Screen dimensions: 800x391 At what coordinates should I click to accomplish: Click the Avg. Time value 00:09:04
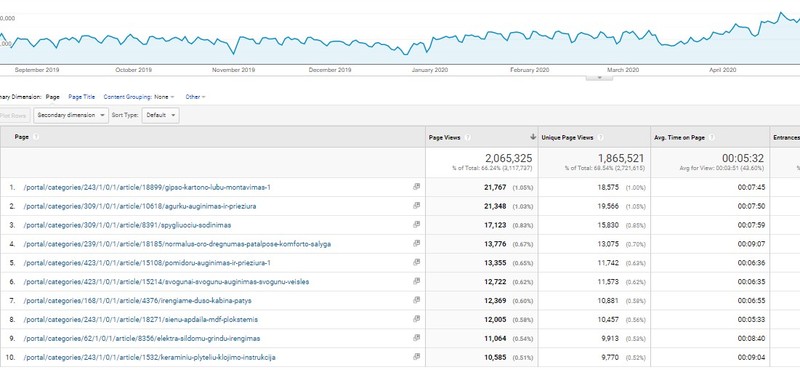pyautogui.click(x=751, y=357)
